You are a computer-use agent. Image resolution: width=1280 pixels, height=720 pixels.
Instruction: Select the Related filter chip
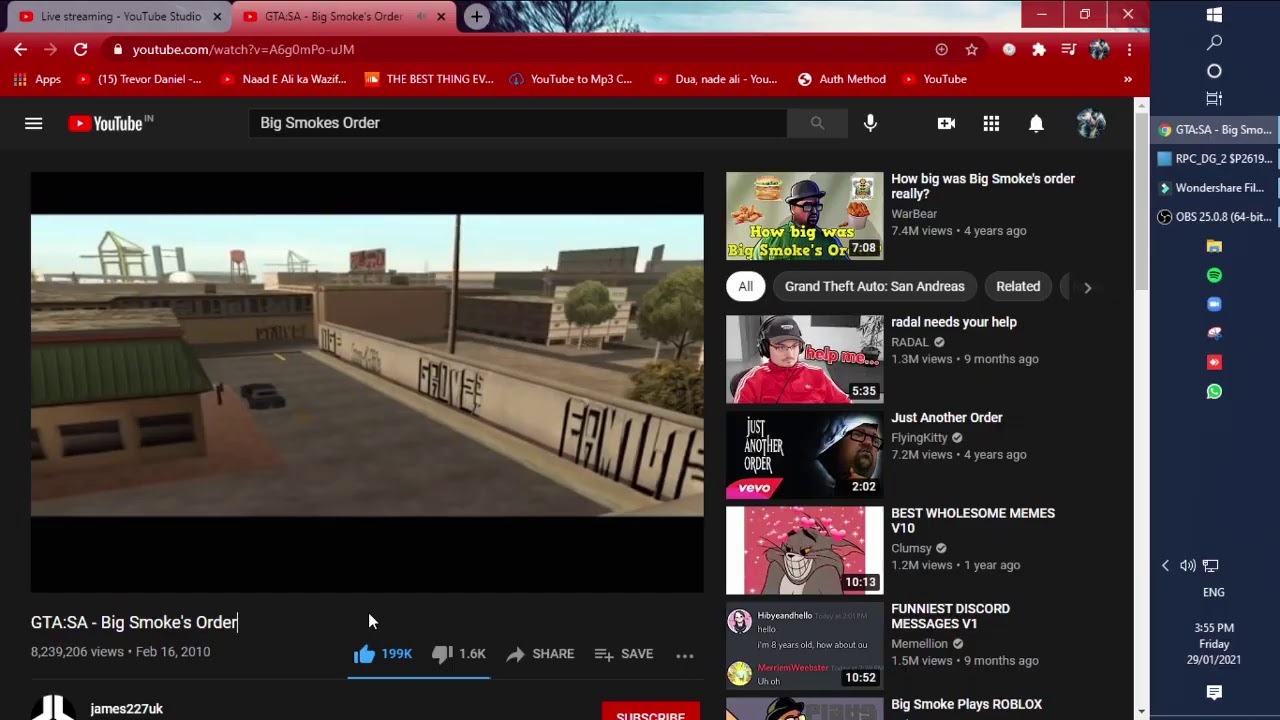tap(1018, 286)
